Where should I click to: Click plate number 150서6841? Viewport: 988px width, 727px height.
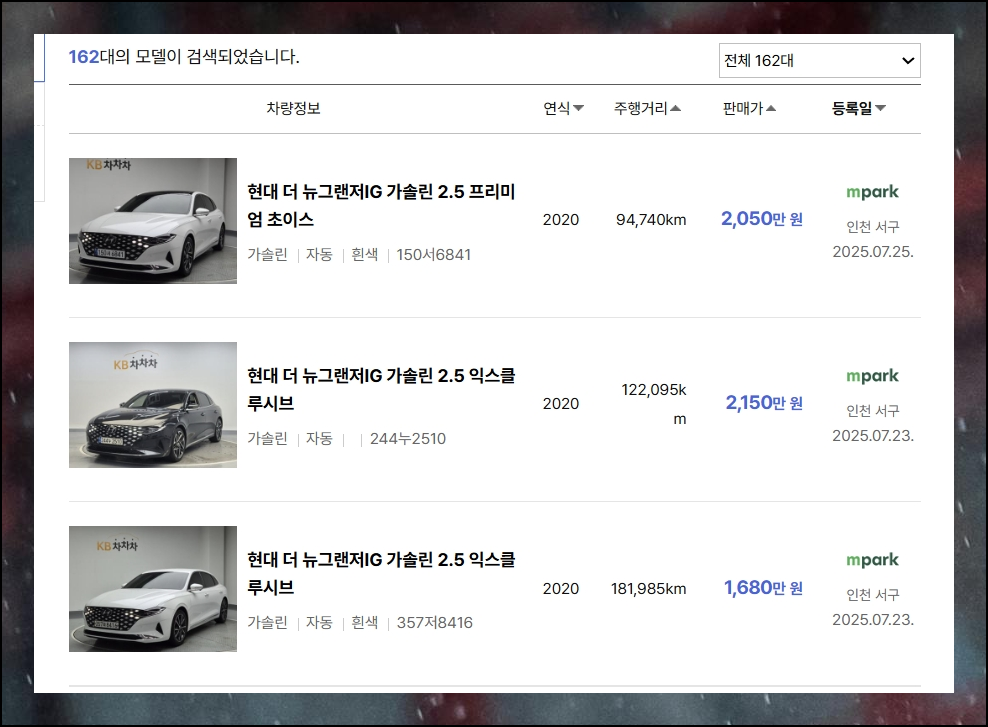tap(434, 255)
